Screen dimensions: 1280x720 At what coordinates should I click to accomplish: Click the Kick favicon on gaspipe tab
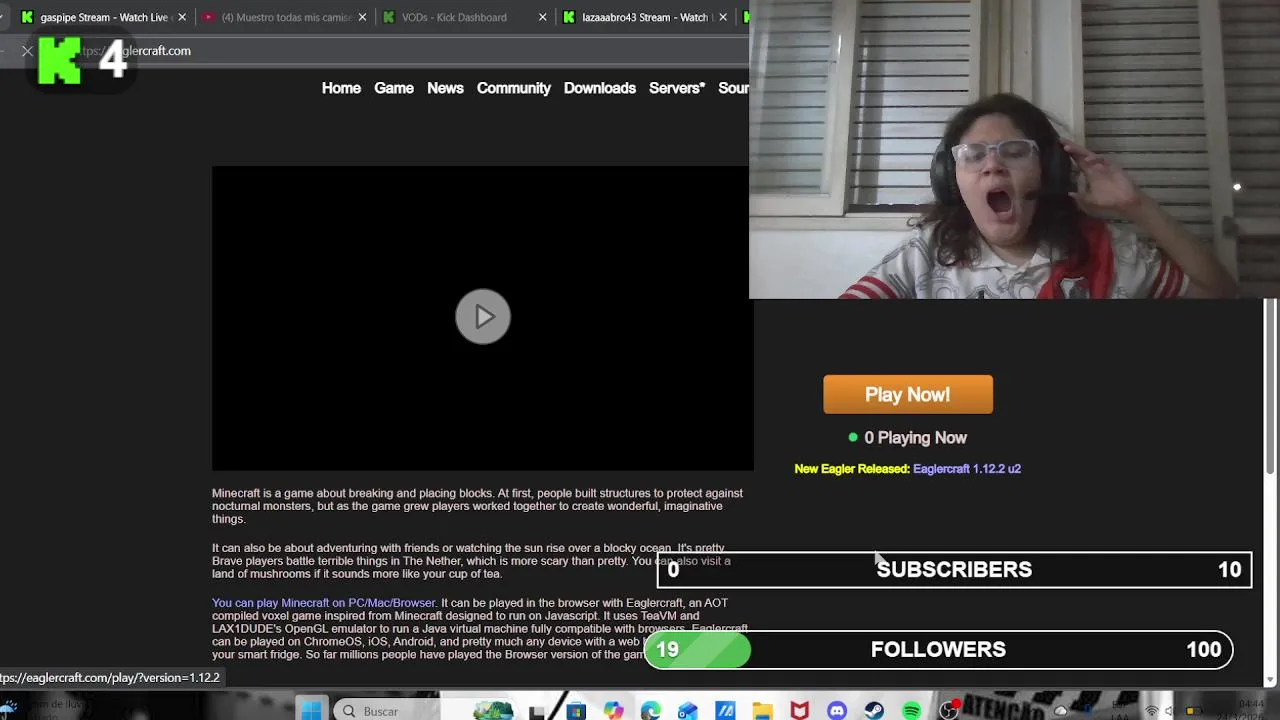(27, 17)
